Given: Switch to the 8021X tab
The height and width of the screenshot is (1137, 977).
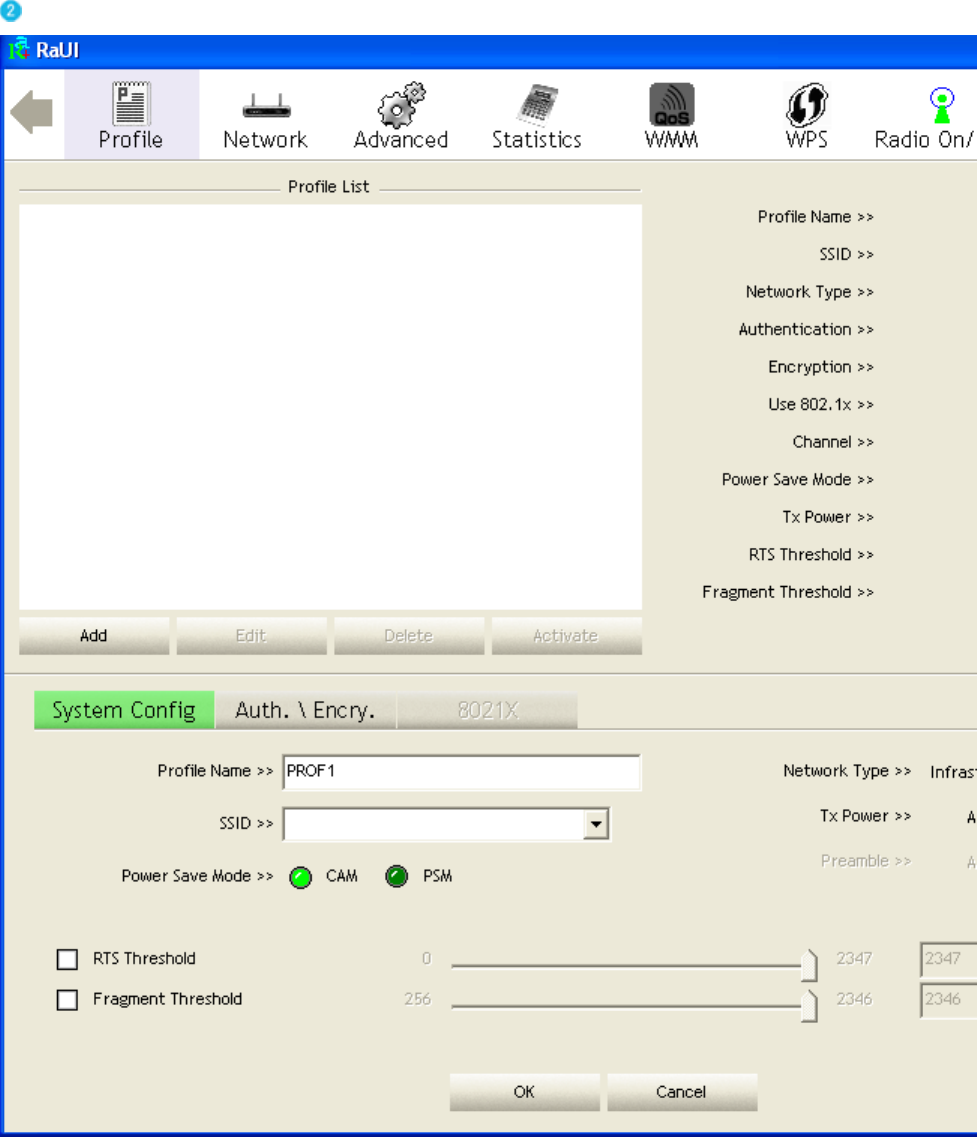Looking at the screenshot, I should (x=487, y=710).
